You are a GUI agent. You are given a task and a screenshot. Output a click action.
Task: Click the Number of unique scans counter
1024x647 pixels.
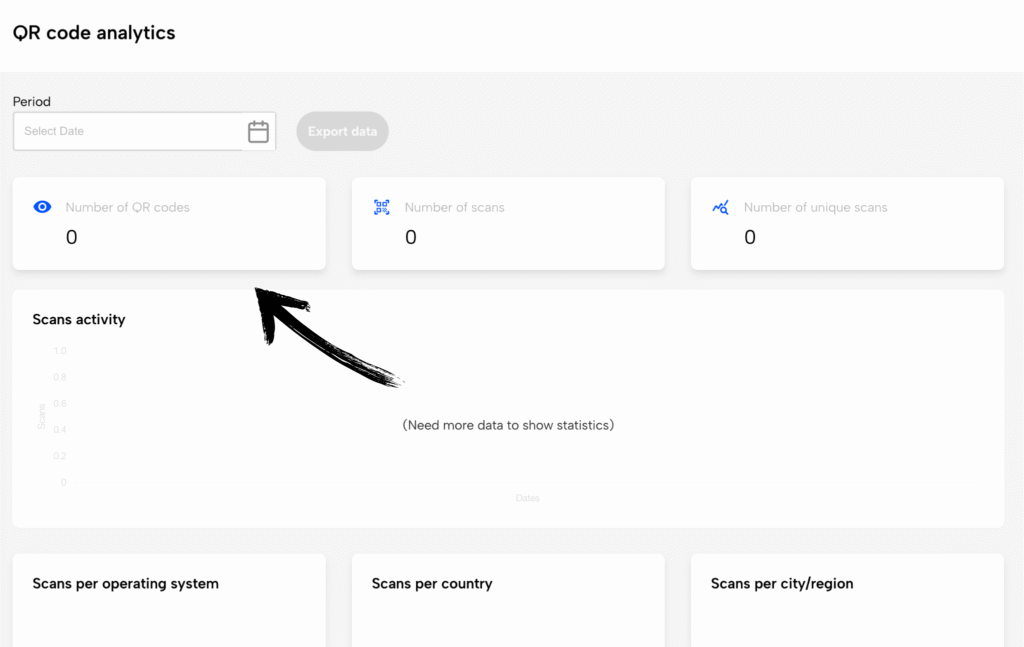click(749, 237)
